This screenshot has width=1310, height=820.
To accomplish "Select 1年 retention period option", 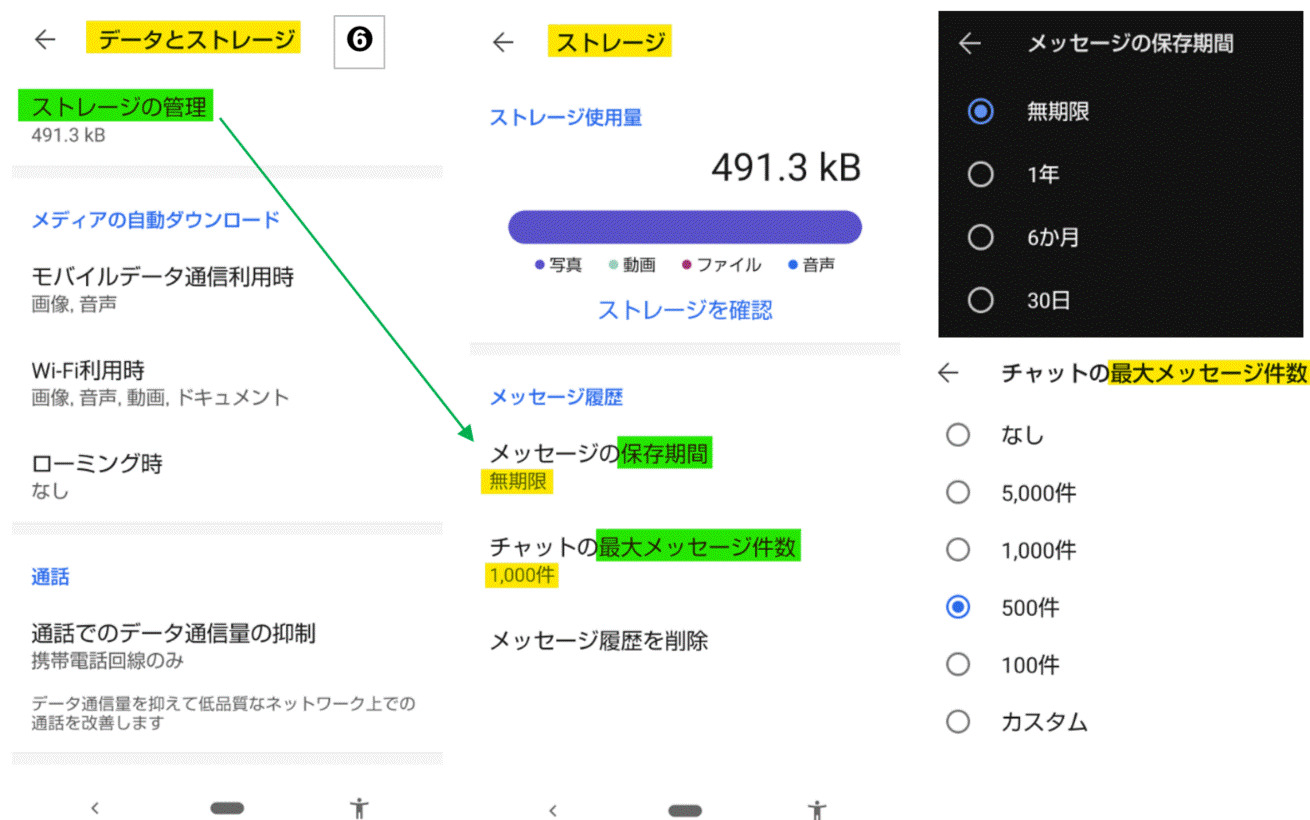I will [981, 175].
